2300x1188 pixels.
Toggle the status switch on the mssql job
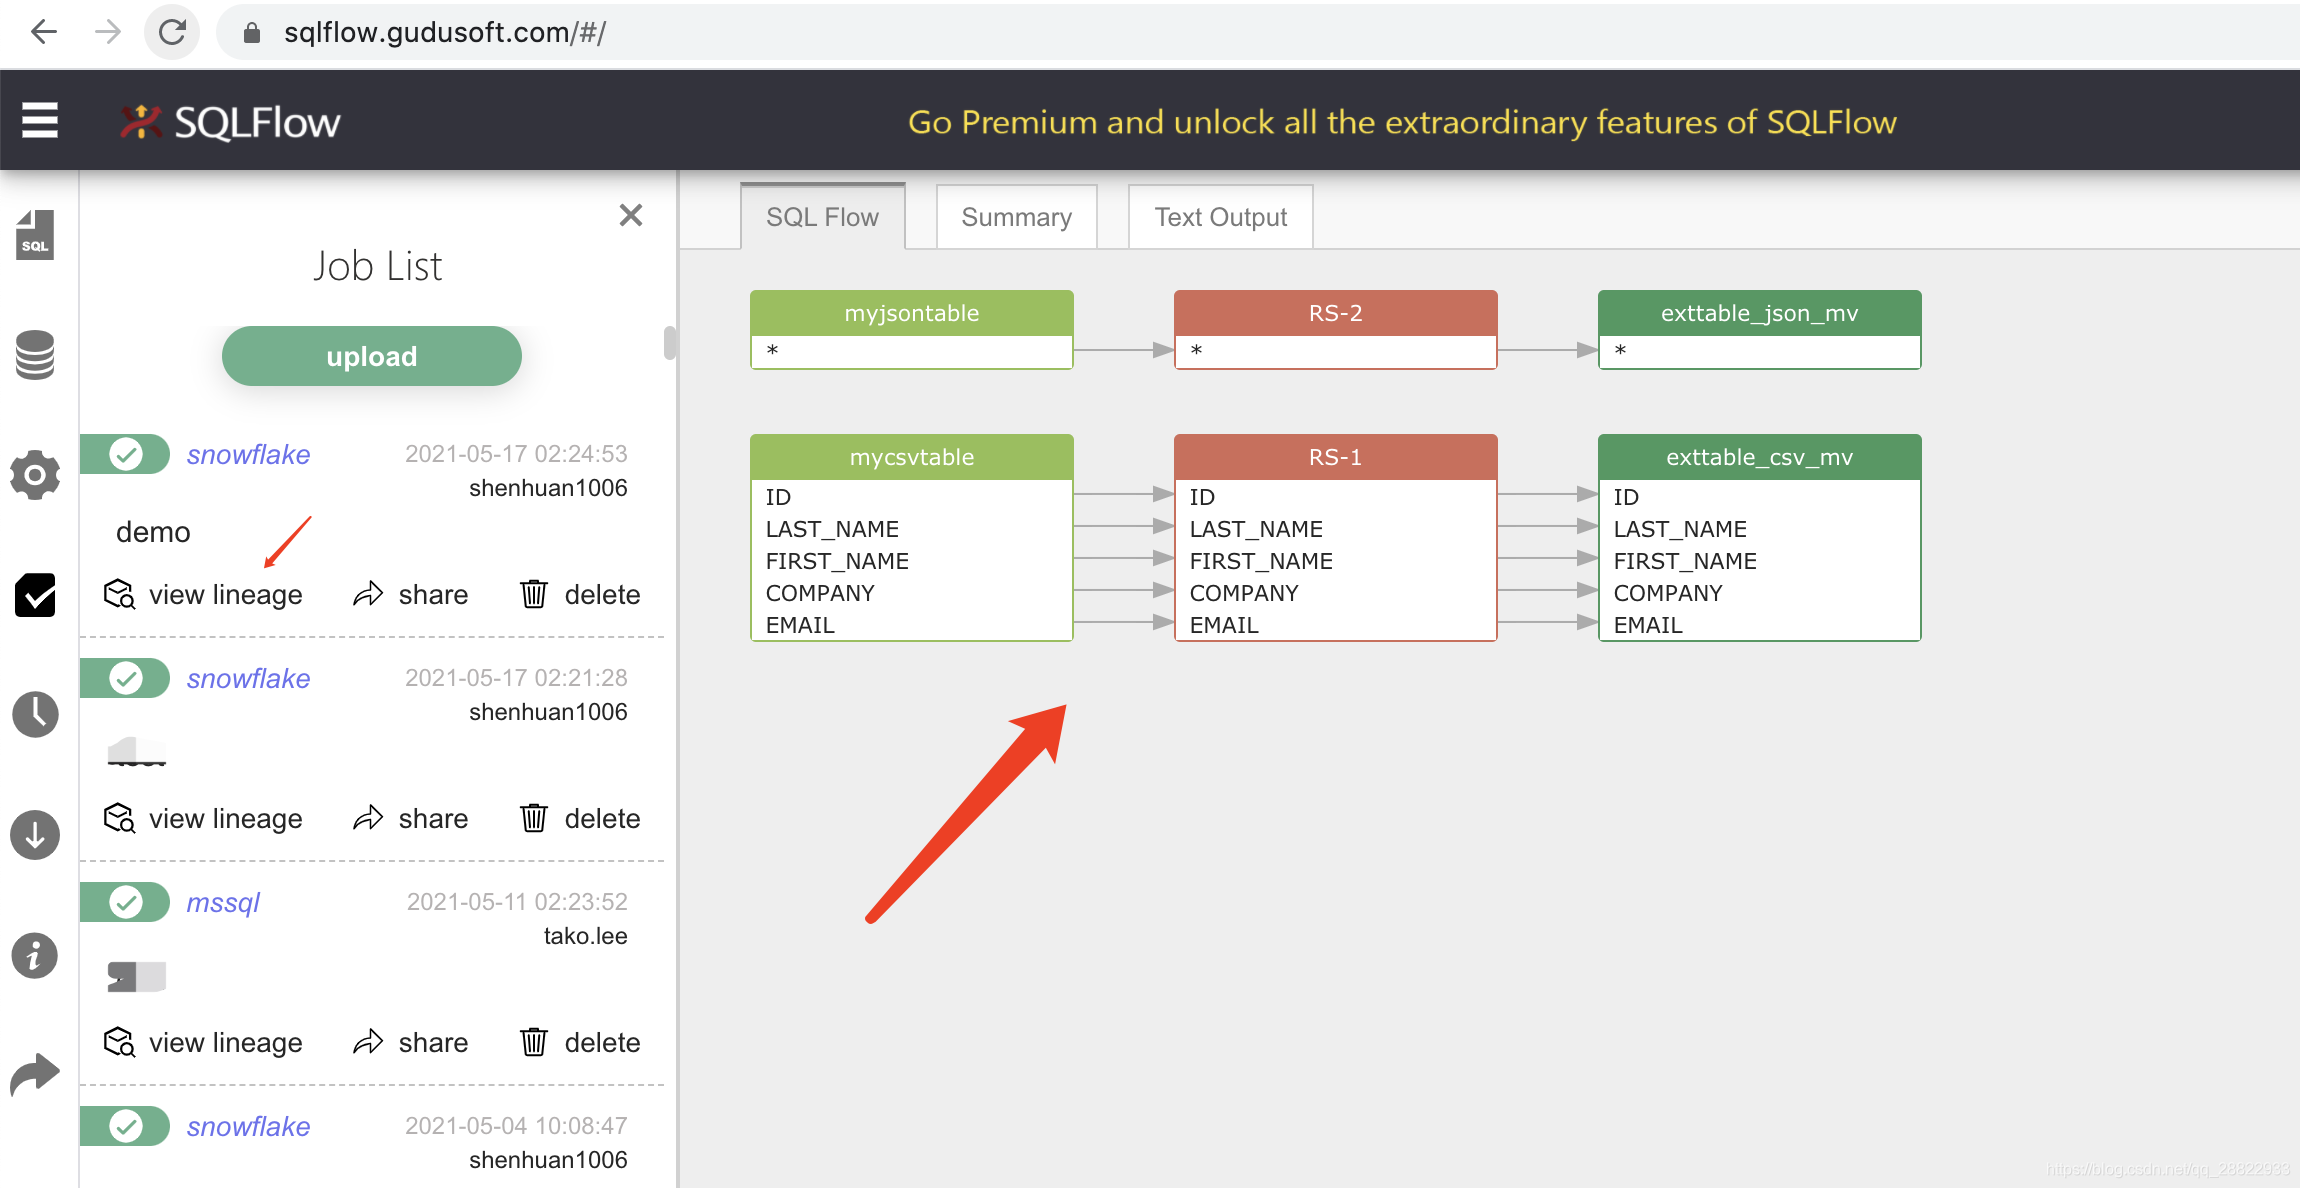pyautogui.click(x=124, y=902)
